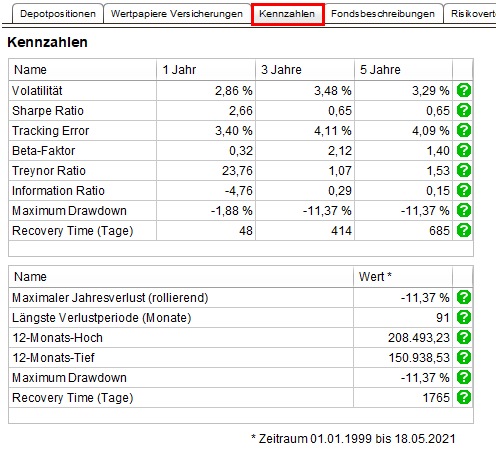Click Recovery Time value 1765
496x449 pixels.
tap(436, 398)
